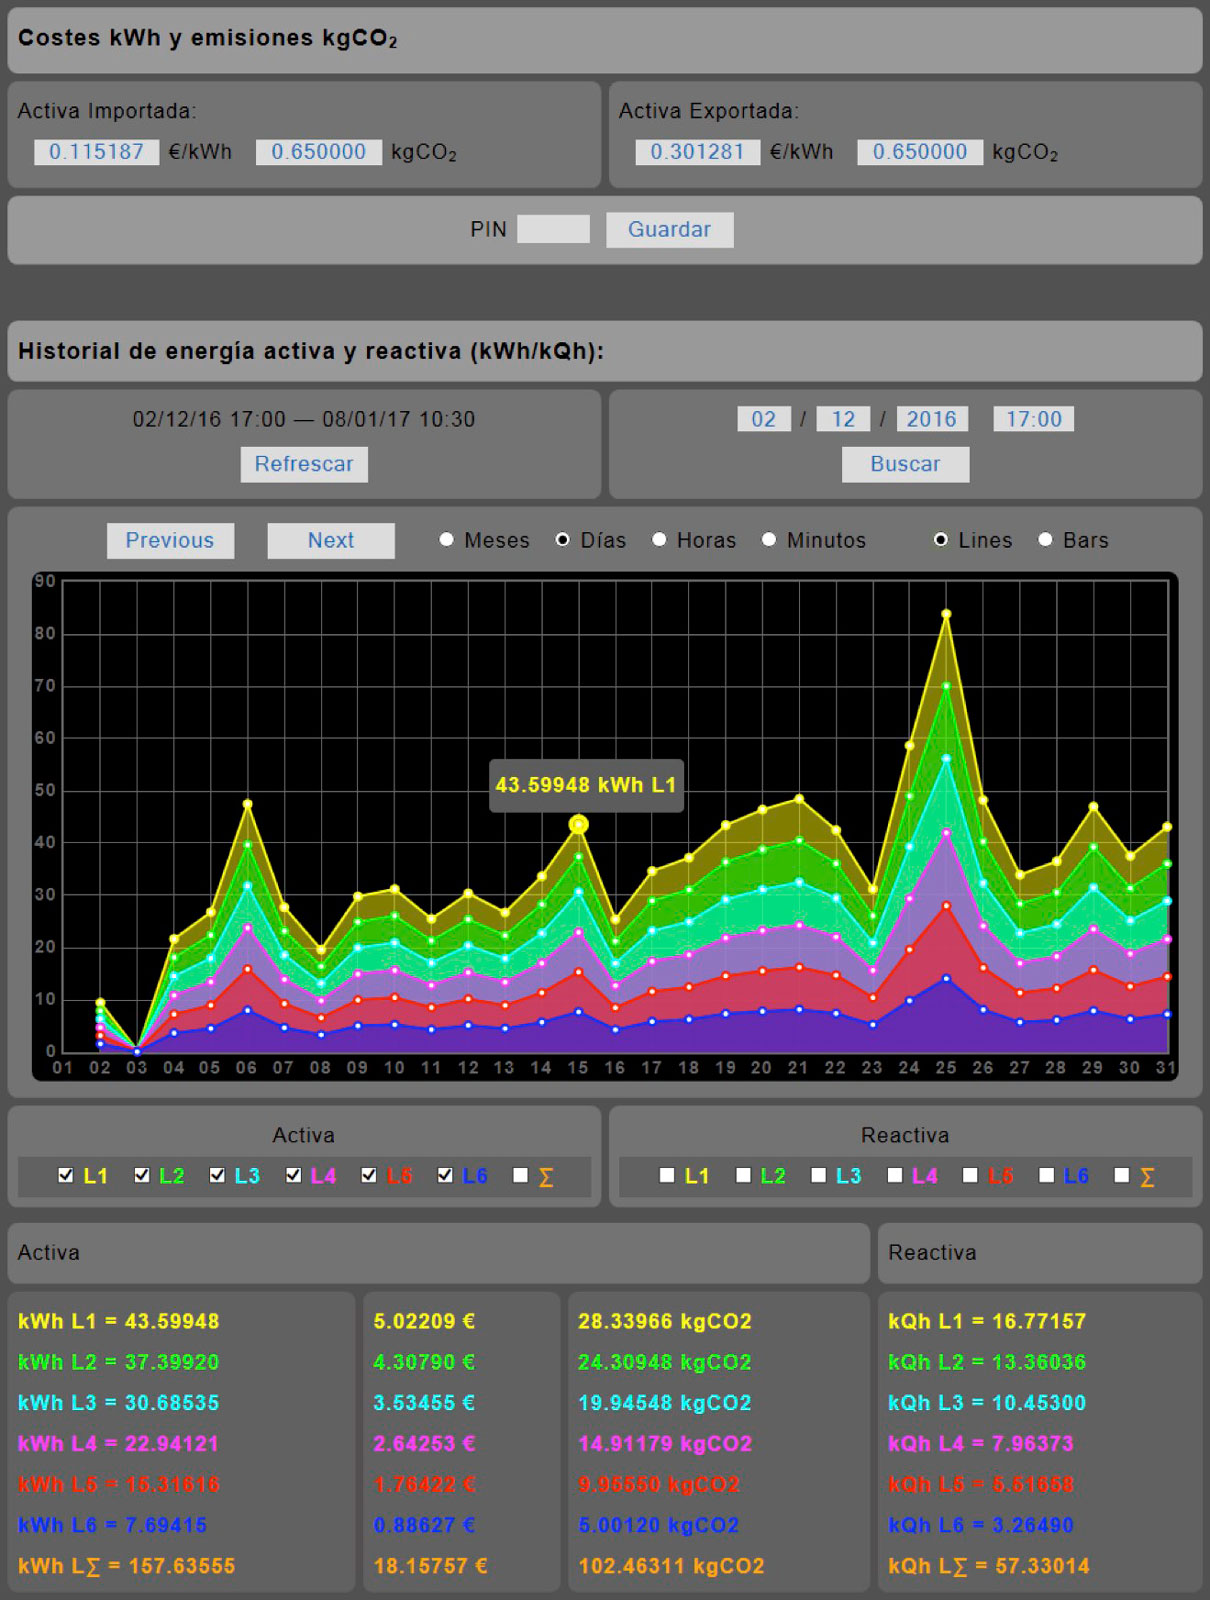Focus the Activa Importada kgCO2 field

(319, 152)
